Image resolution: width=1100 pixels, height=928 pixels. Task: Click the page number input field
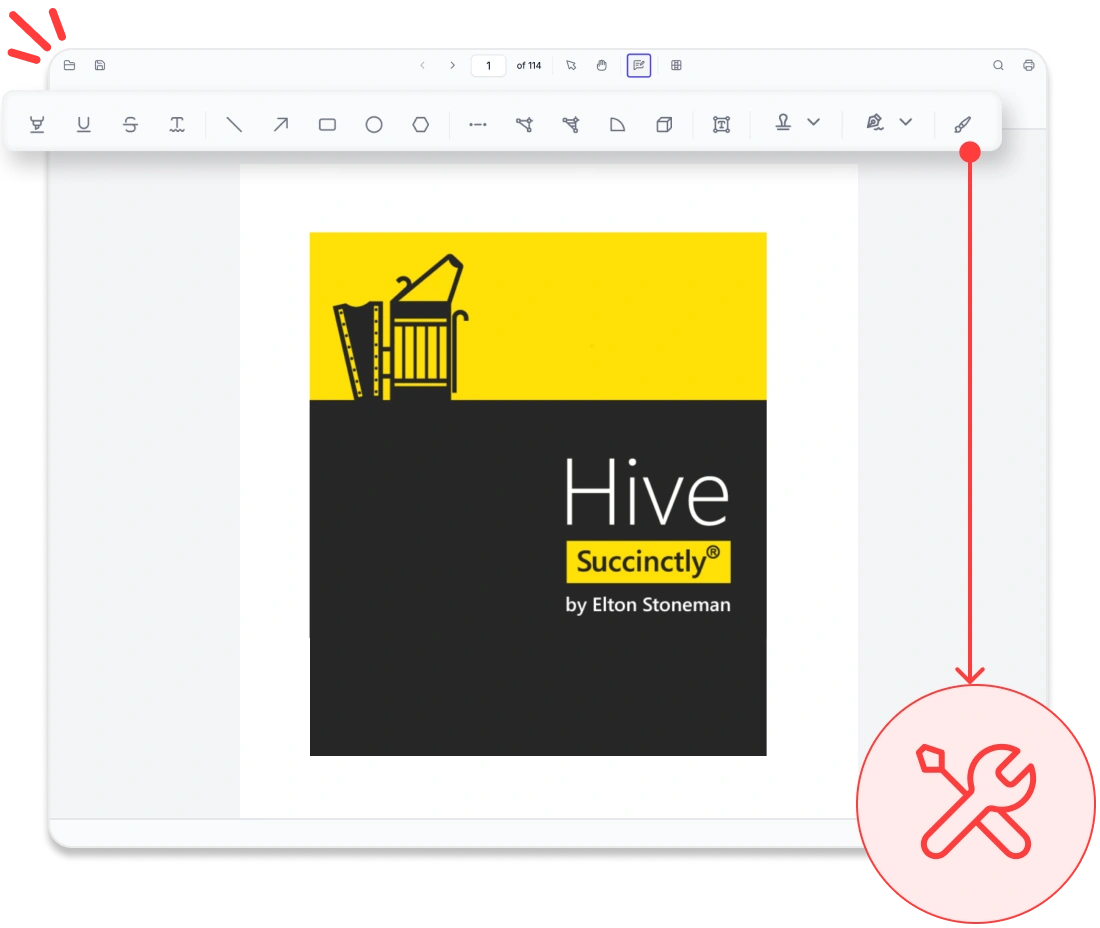[x=488, y=65]
